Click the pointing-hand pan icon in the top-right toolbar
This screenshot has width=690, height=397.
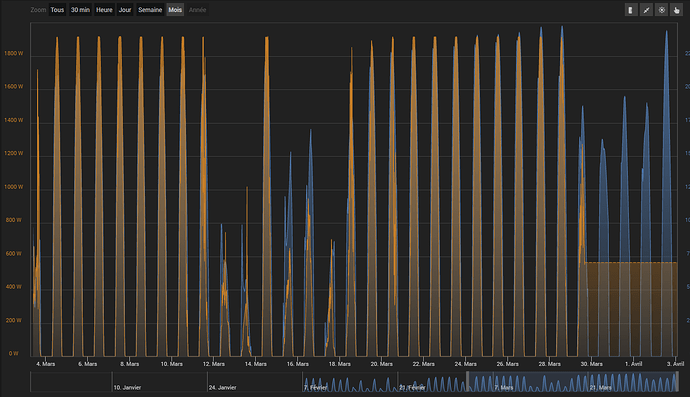(x=677, y=10)
